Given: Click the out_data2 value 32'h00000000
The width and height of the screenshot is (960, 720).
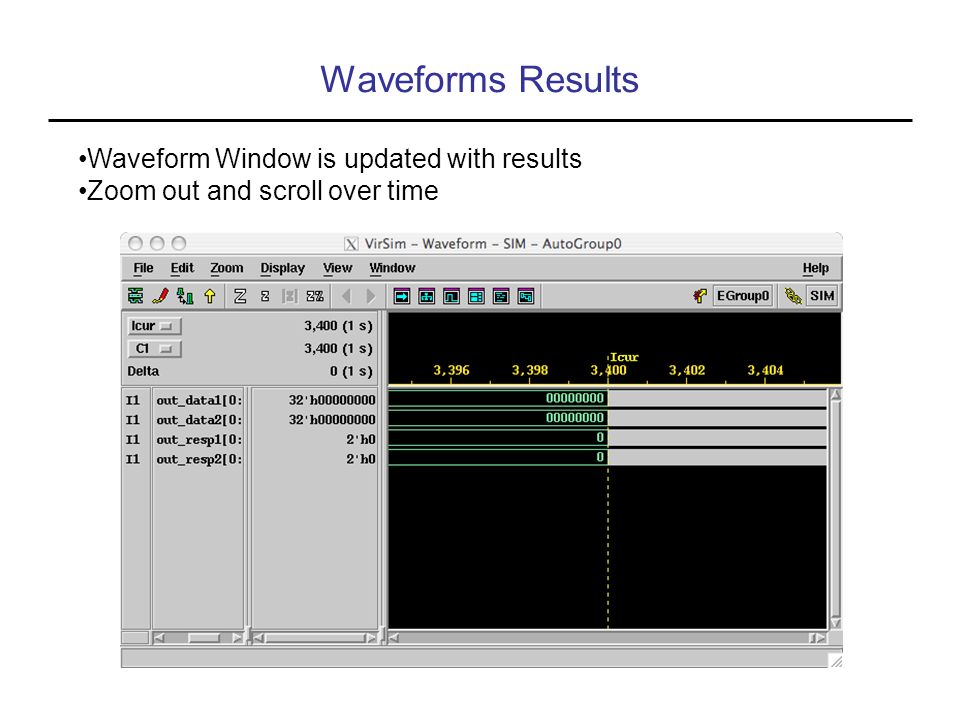Looking at the screenshot, I should pyautogui.click(x=332, y=420).
